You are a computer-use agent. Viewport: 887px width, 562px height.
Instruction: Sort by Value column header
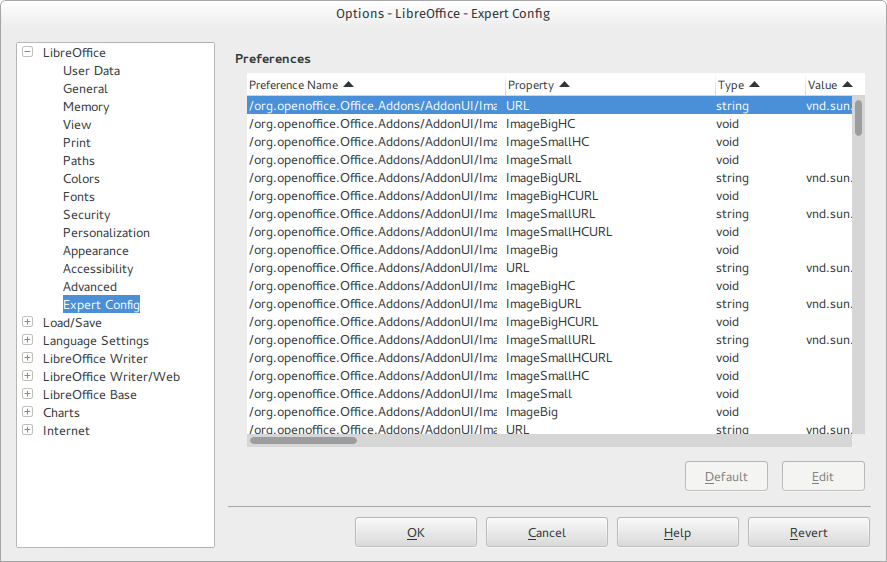click(x=829, y=85)
